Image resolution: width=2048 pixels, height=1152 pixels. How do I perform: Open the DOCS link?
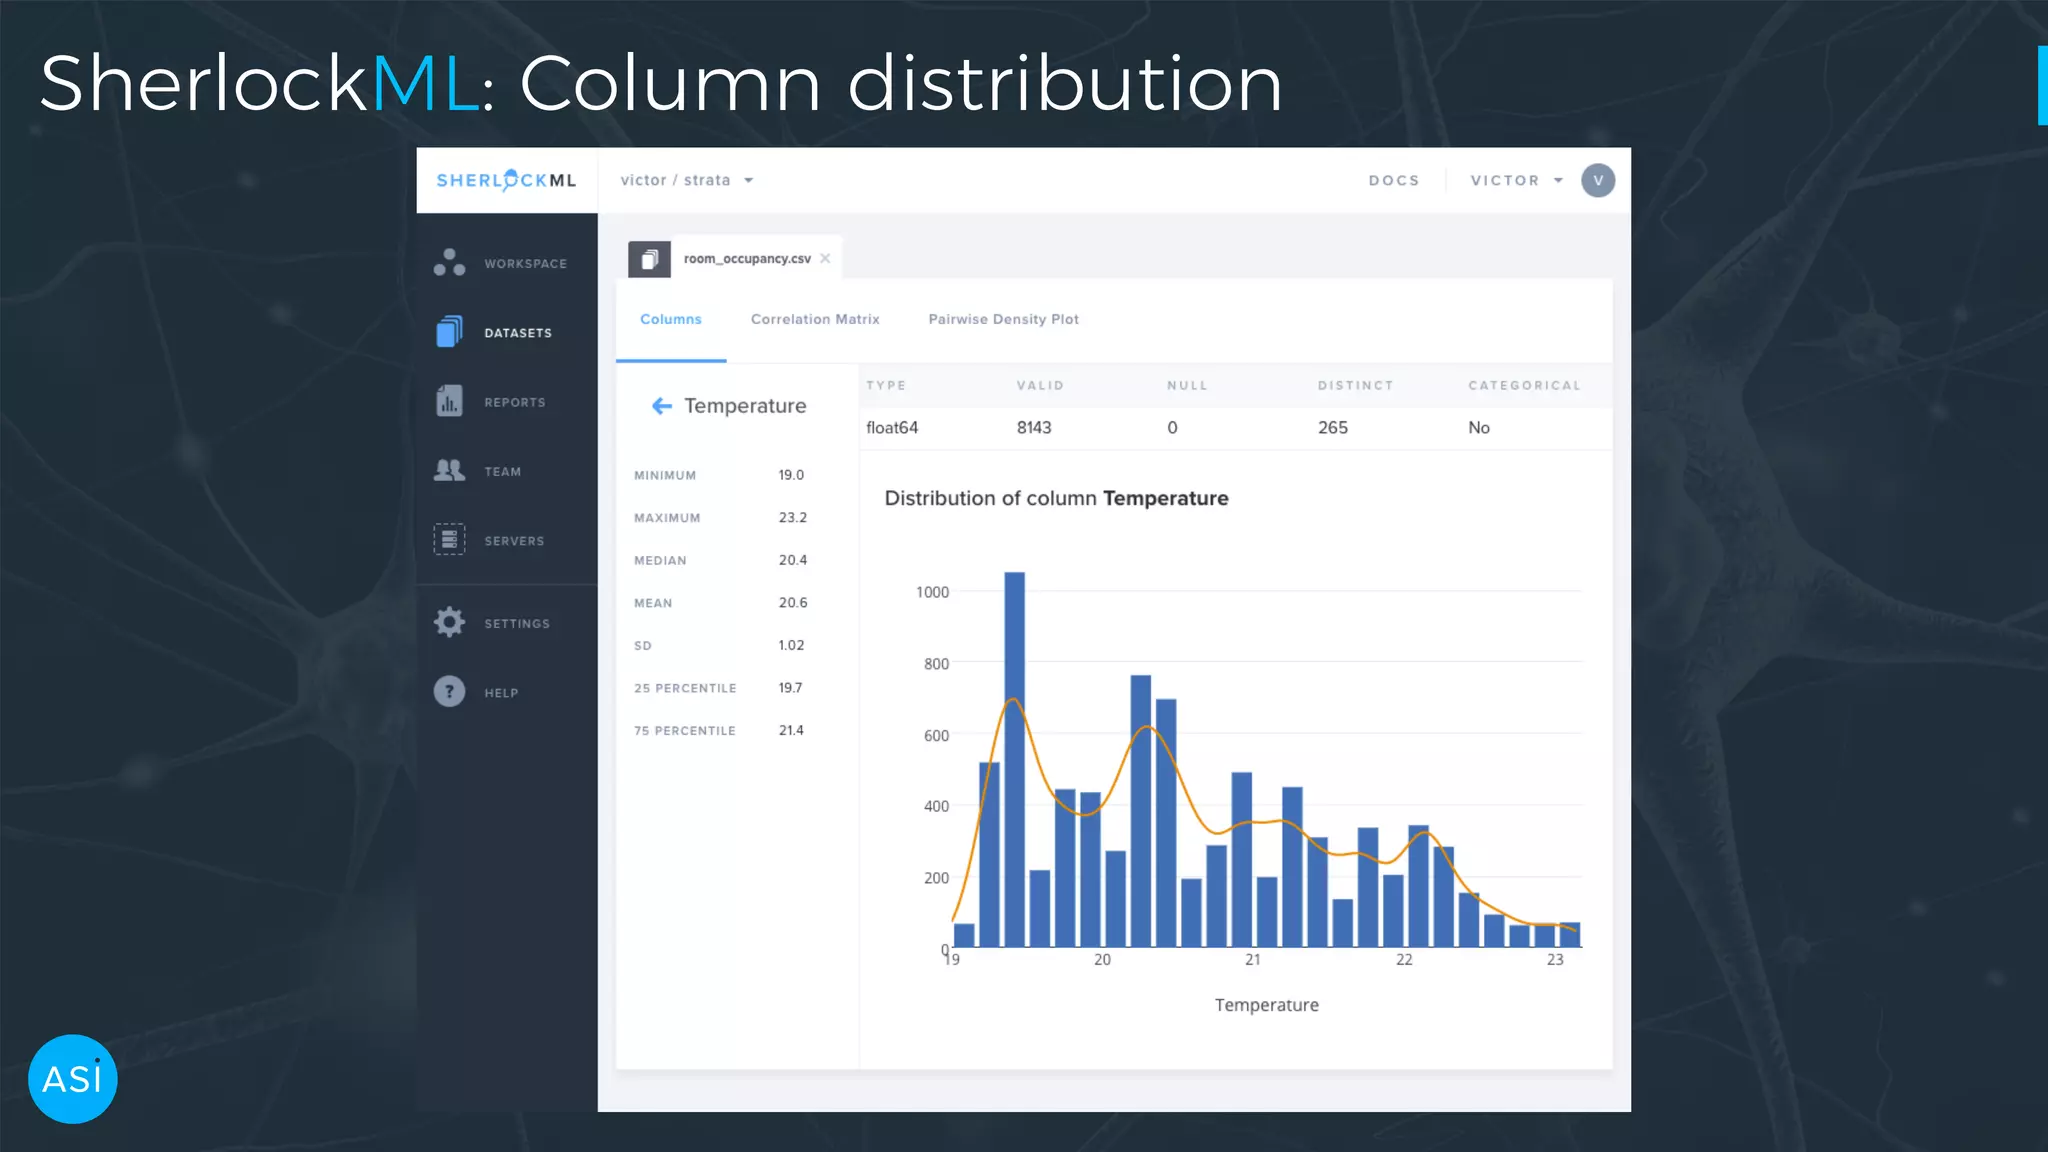(x=1394, y=180)
